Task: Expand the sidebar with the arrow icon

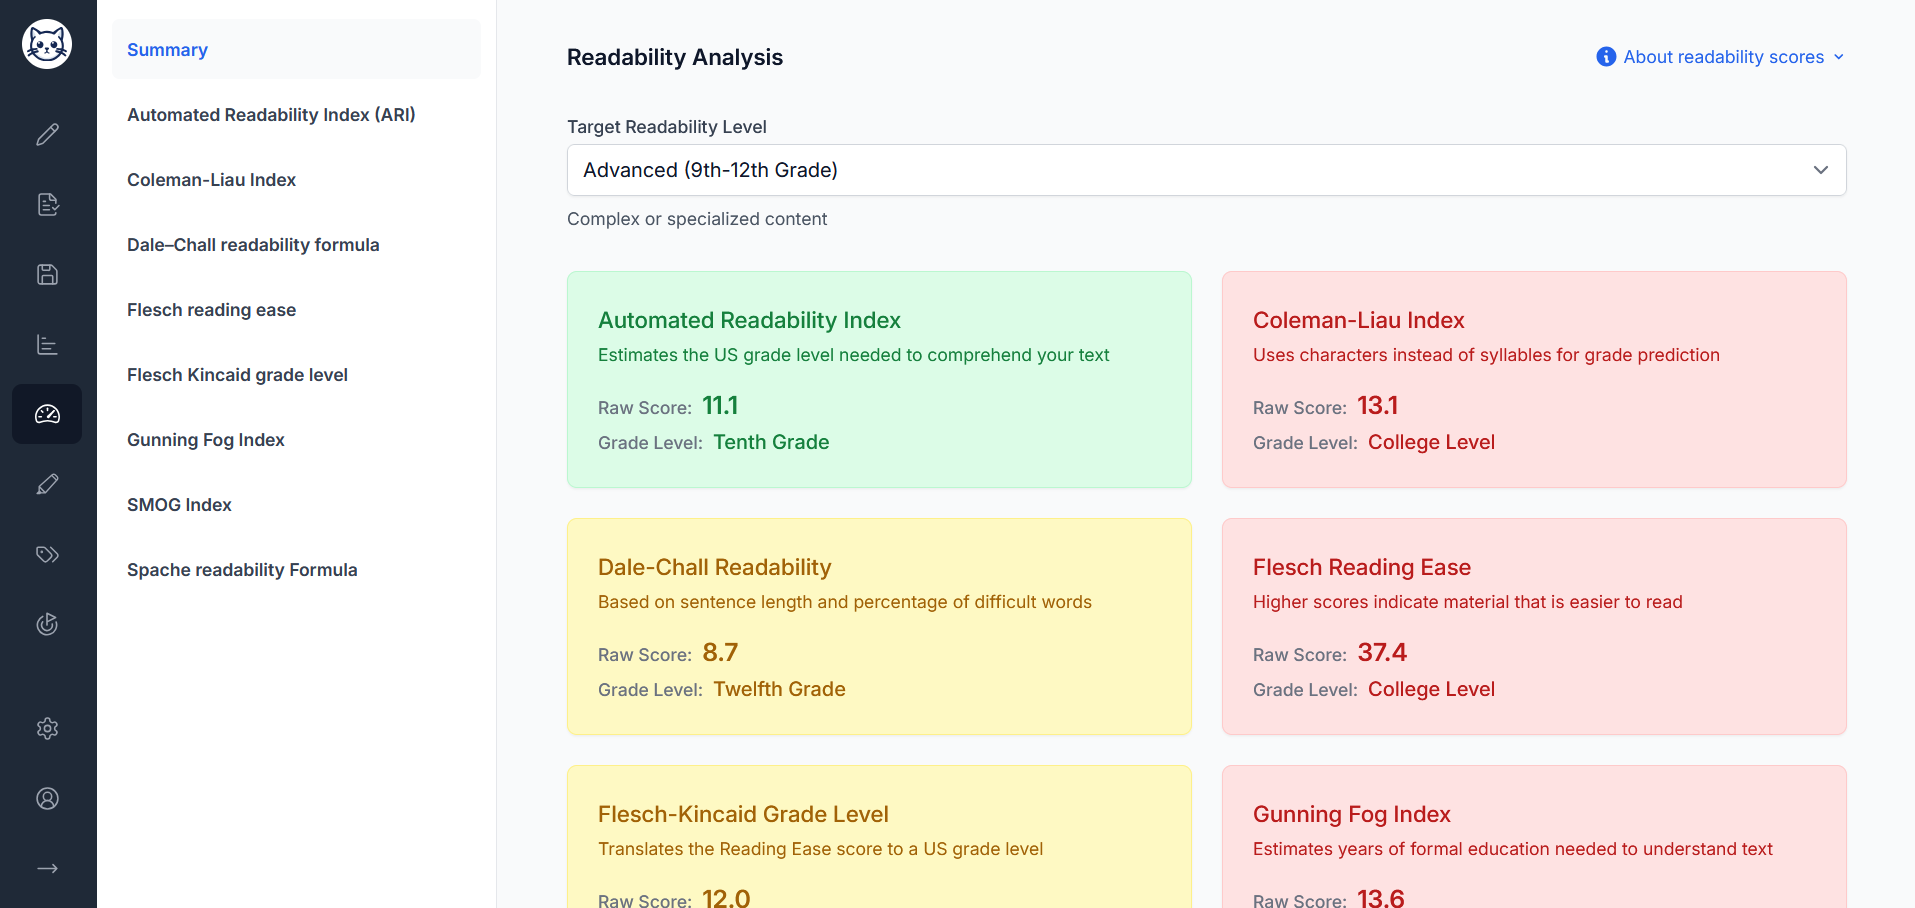Action: pos(46,868)
